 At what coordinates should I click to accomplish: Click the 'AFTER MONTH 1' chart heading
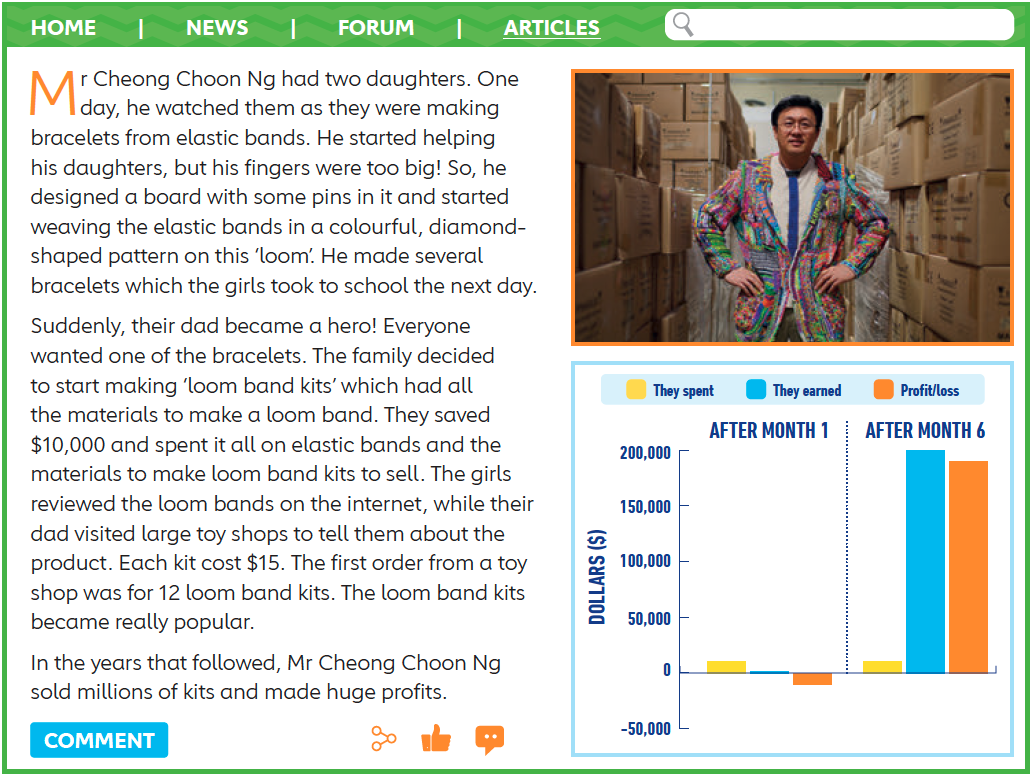pos(769,431)
